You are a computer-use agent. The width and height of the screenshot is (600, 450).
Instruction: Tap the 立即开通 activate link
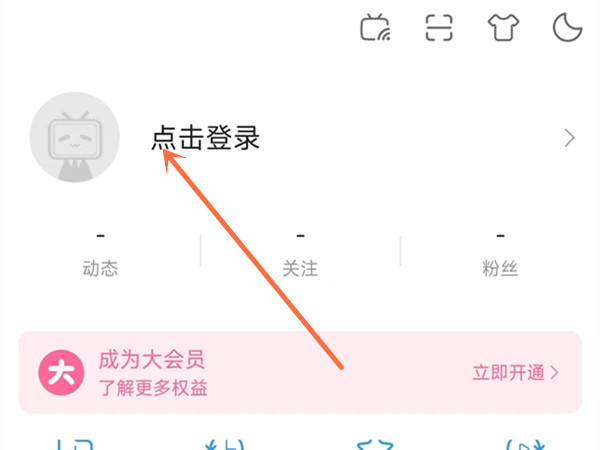(509, 372)
